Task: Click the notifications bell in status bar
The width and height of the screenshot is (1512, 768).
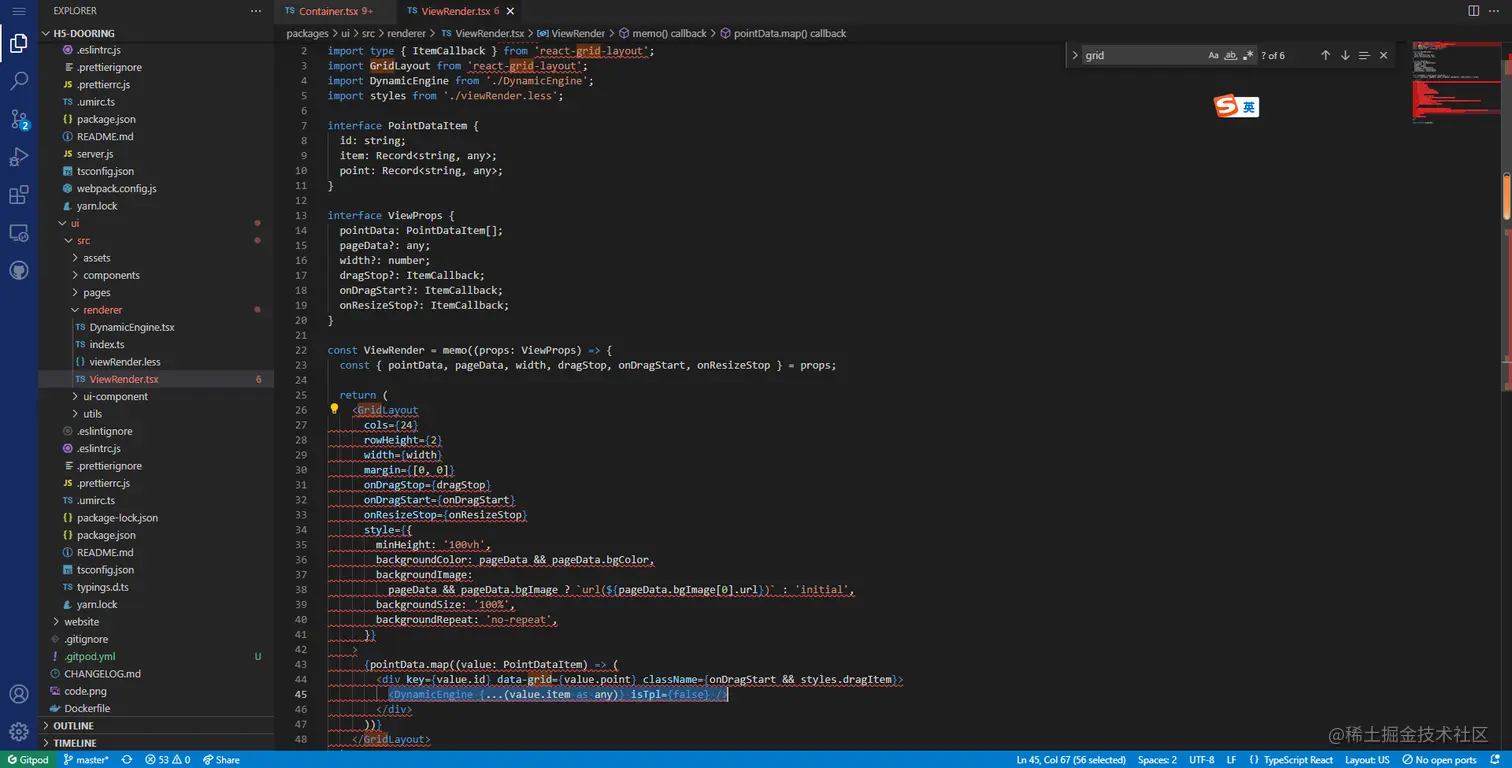Action: tap(1497, 760)
